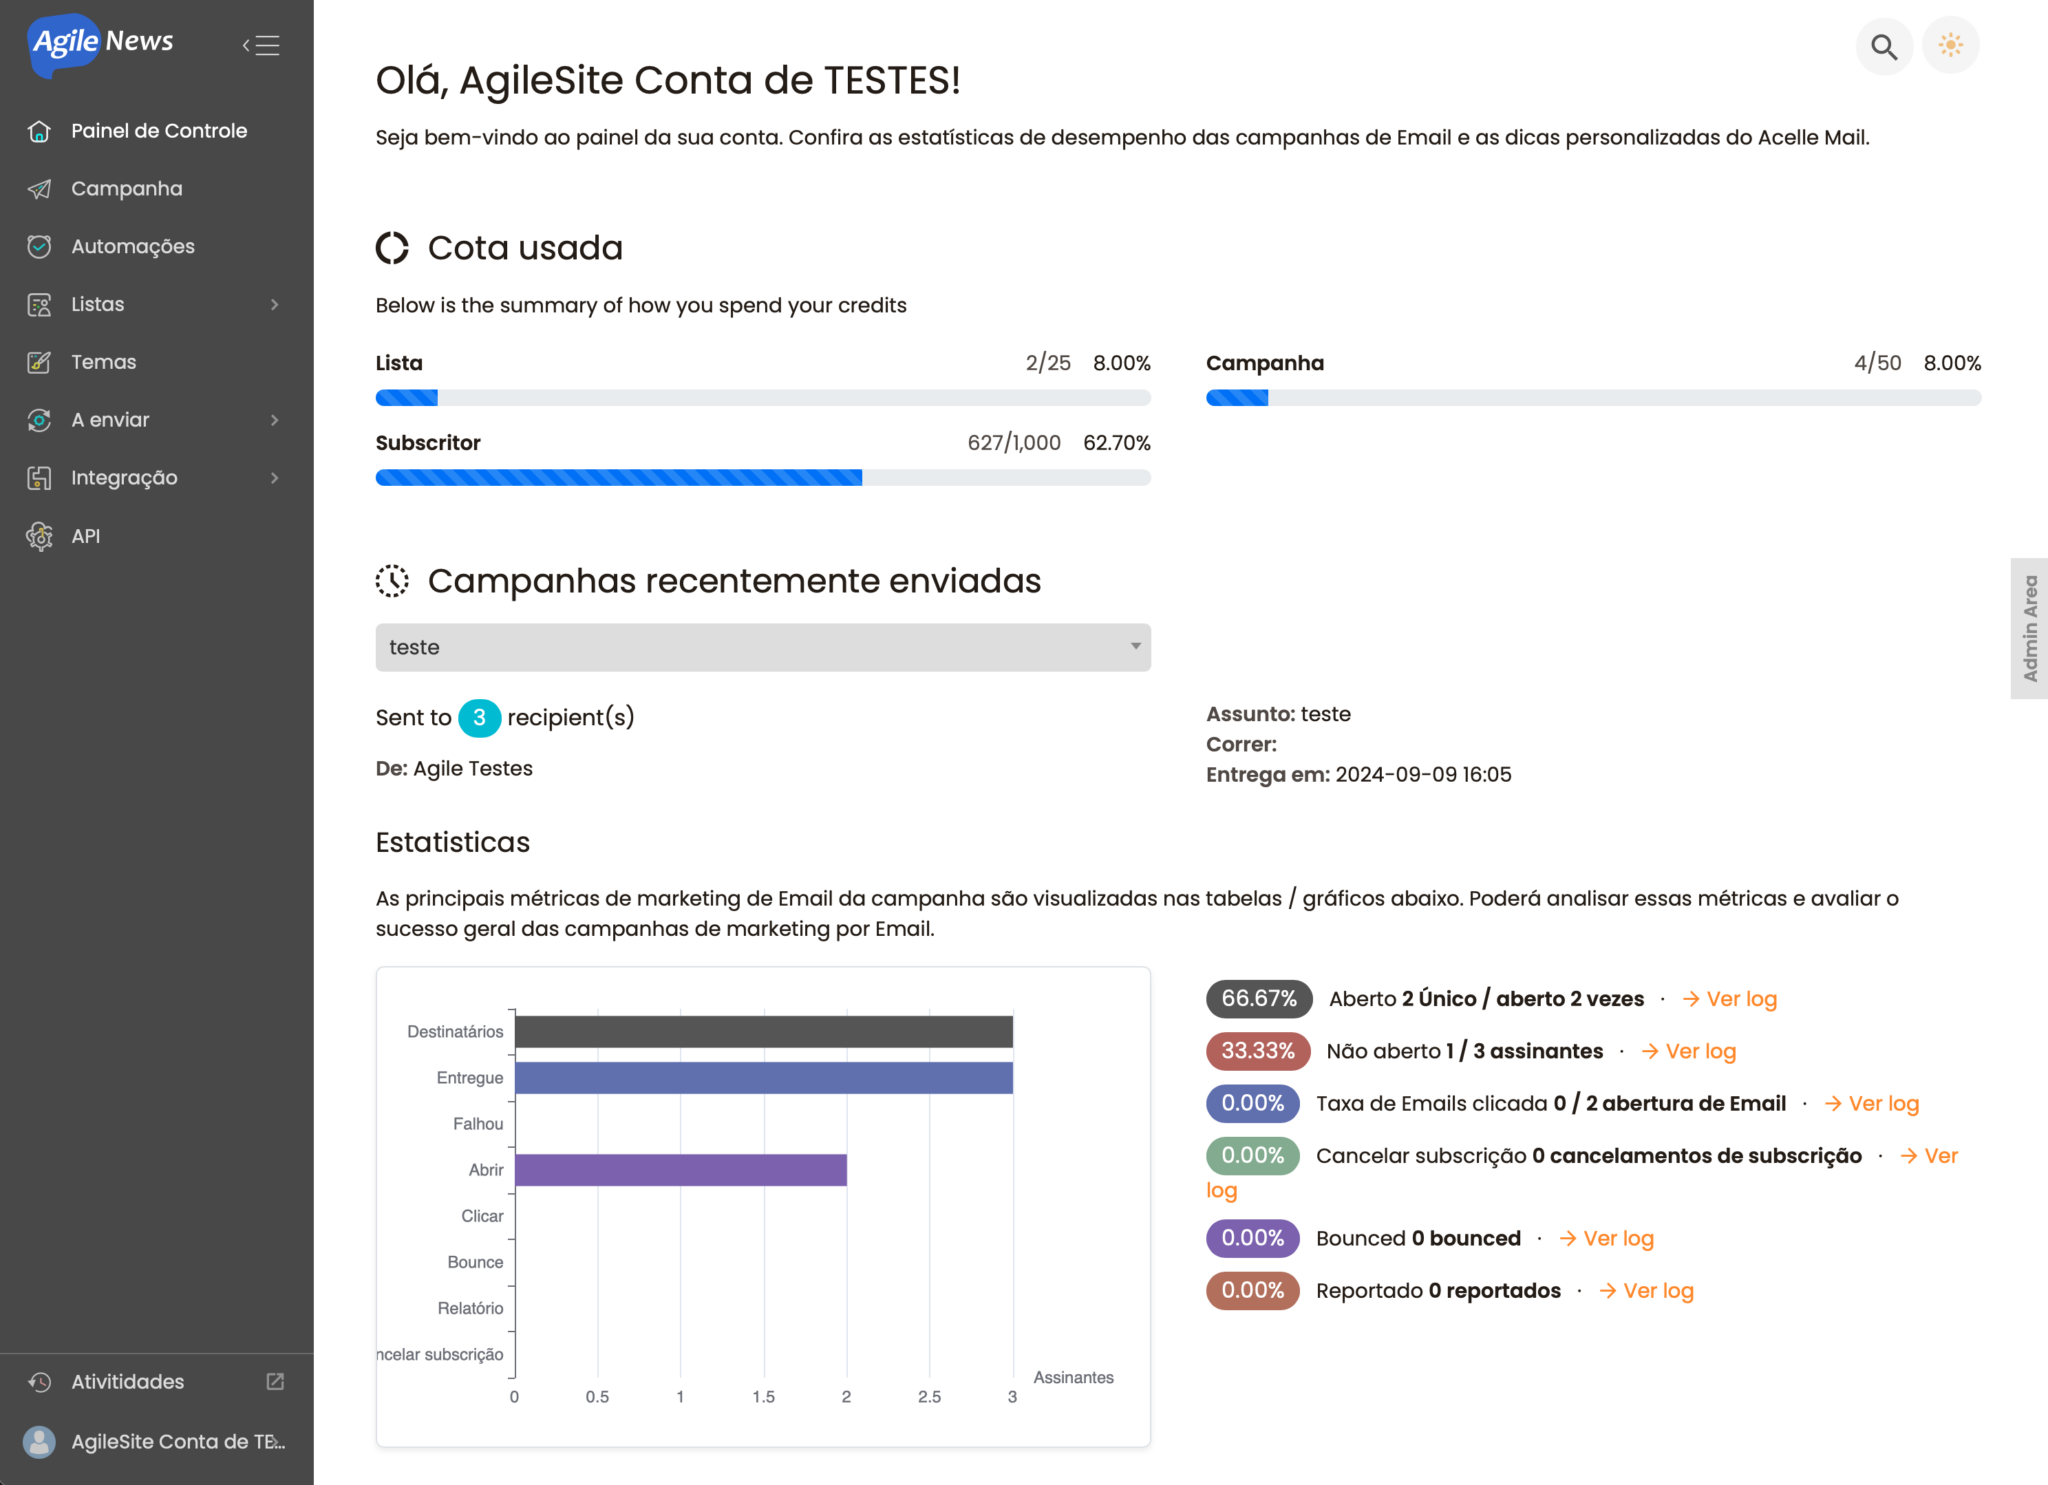Toggle light/dark theme sun icon
2048x1485 pixels.
[x=1950, y=46]
